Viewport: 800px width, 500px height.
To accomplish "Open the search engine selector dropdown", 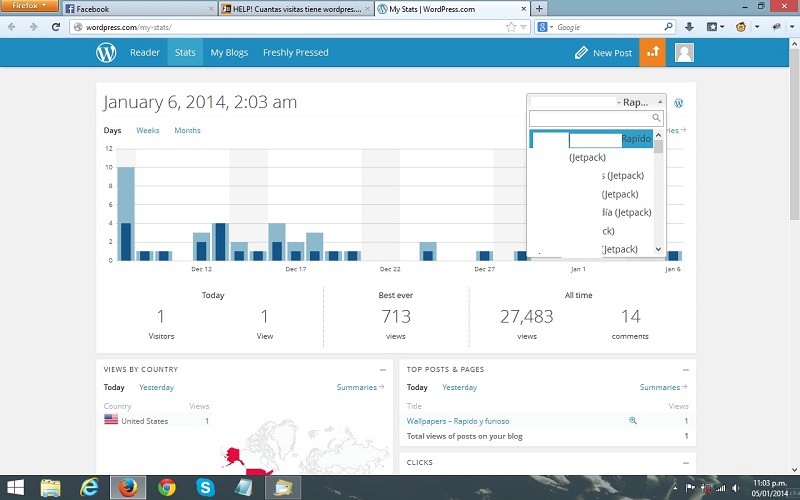I will pos(545,27).
